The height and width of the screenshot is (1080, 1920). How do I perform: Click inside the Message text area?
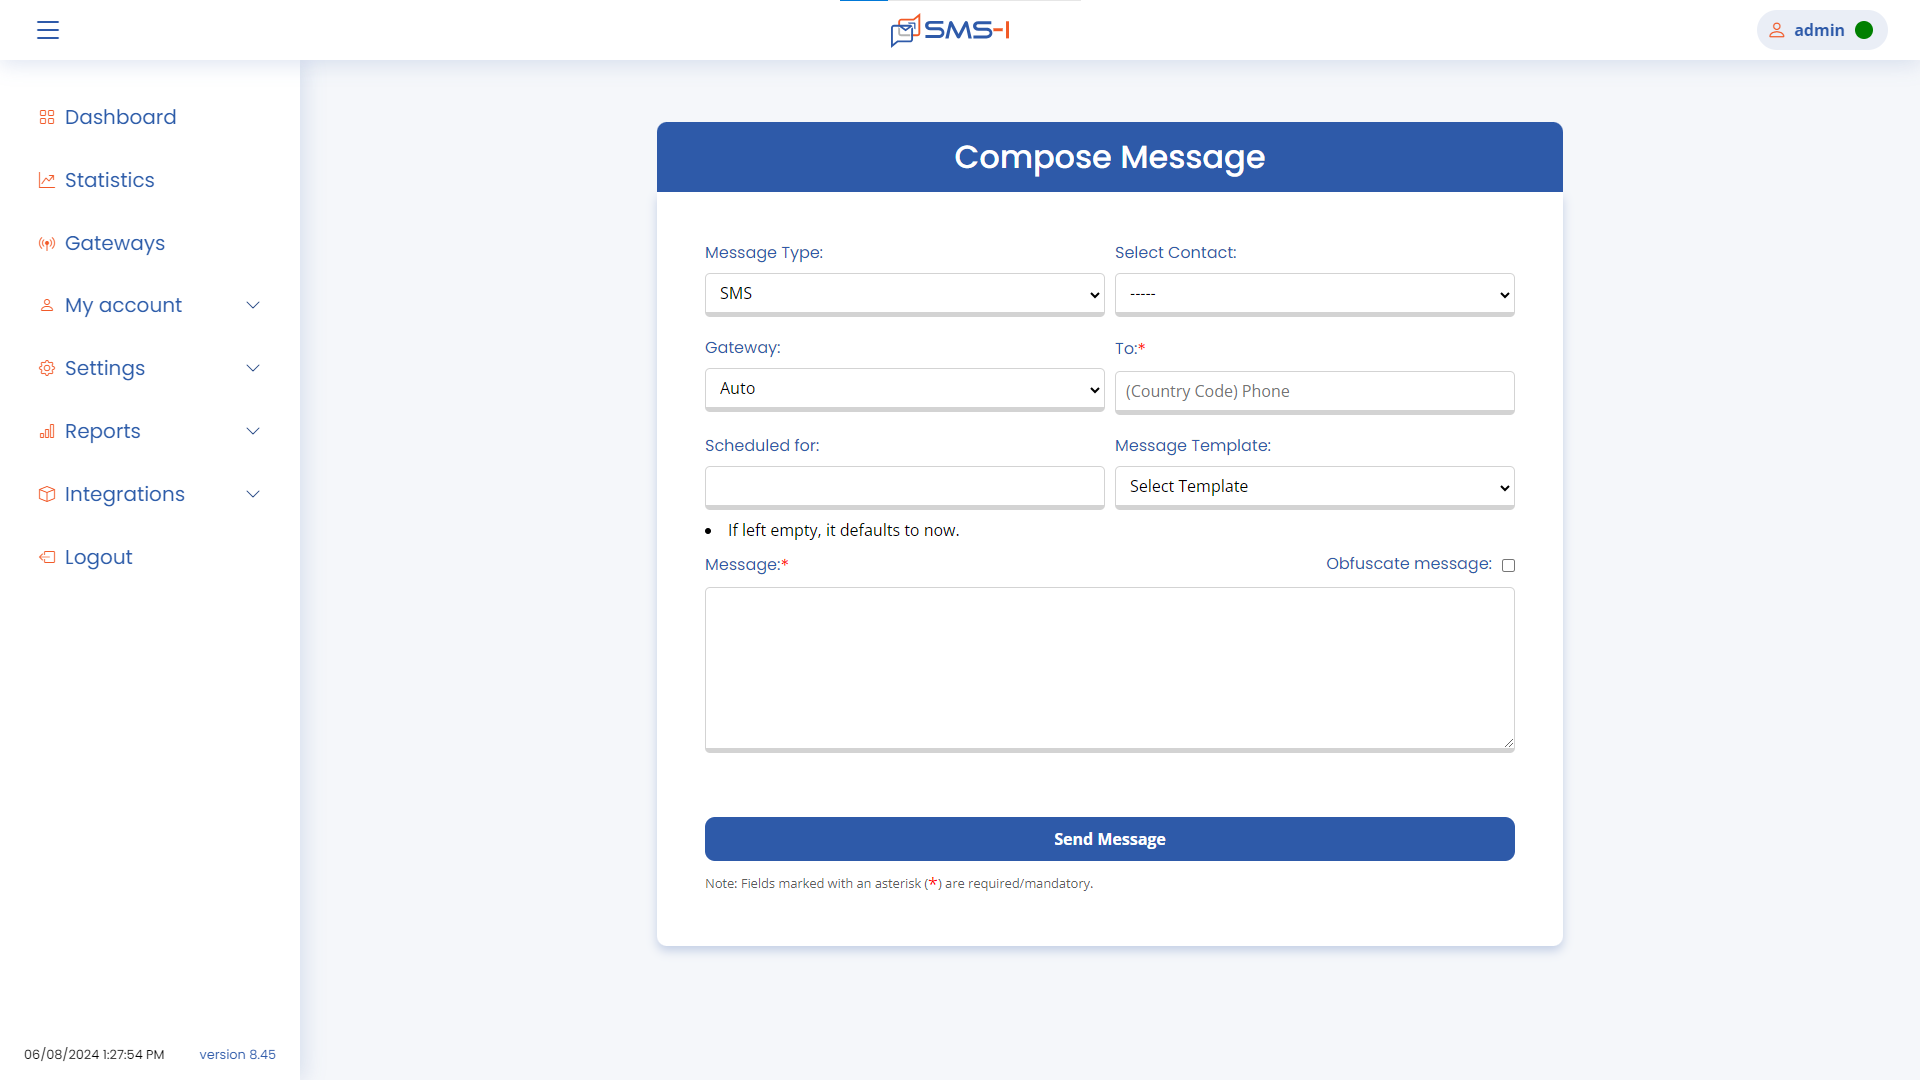[x=1109, y=669]
